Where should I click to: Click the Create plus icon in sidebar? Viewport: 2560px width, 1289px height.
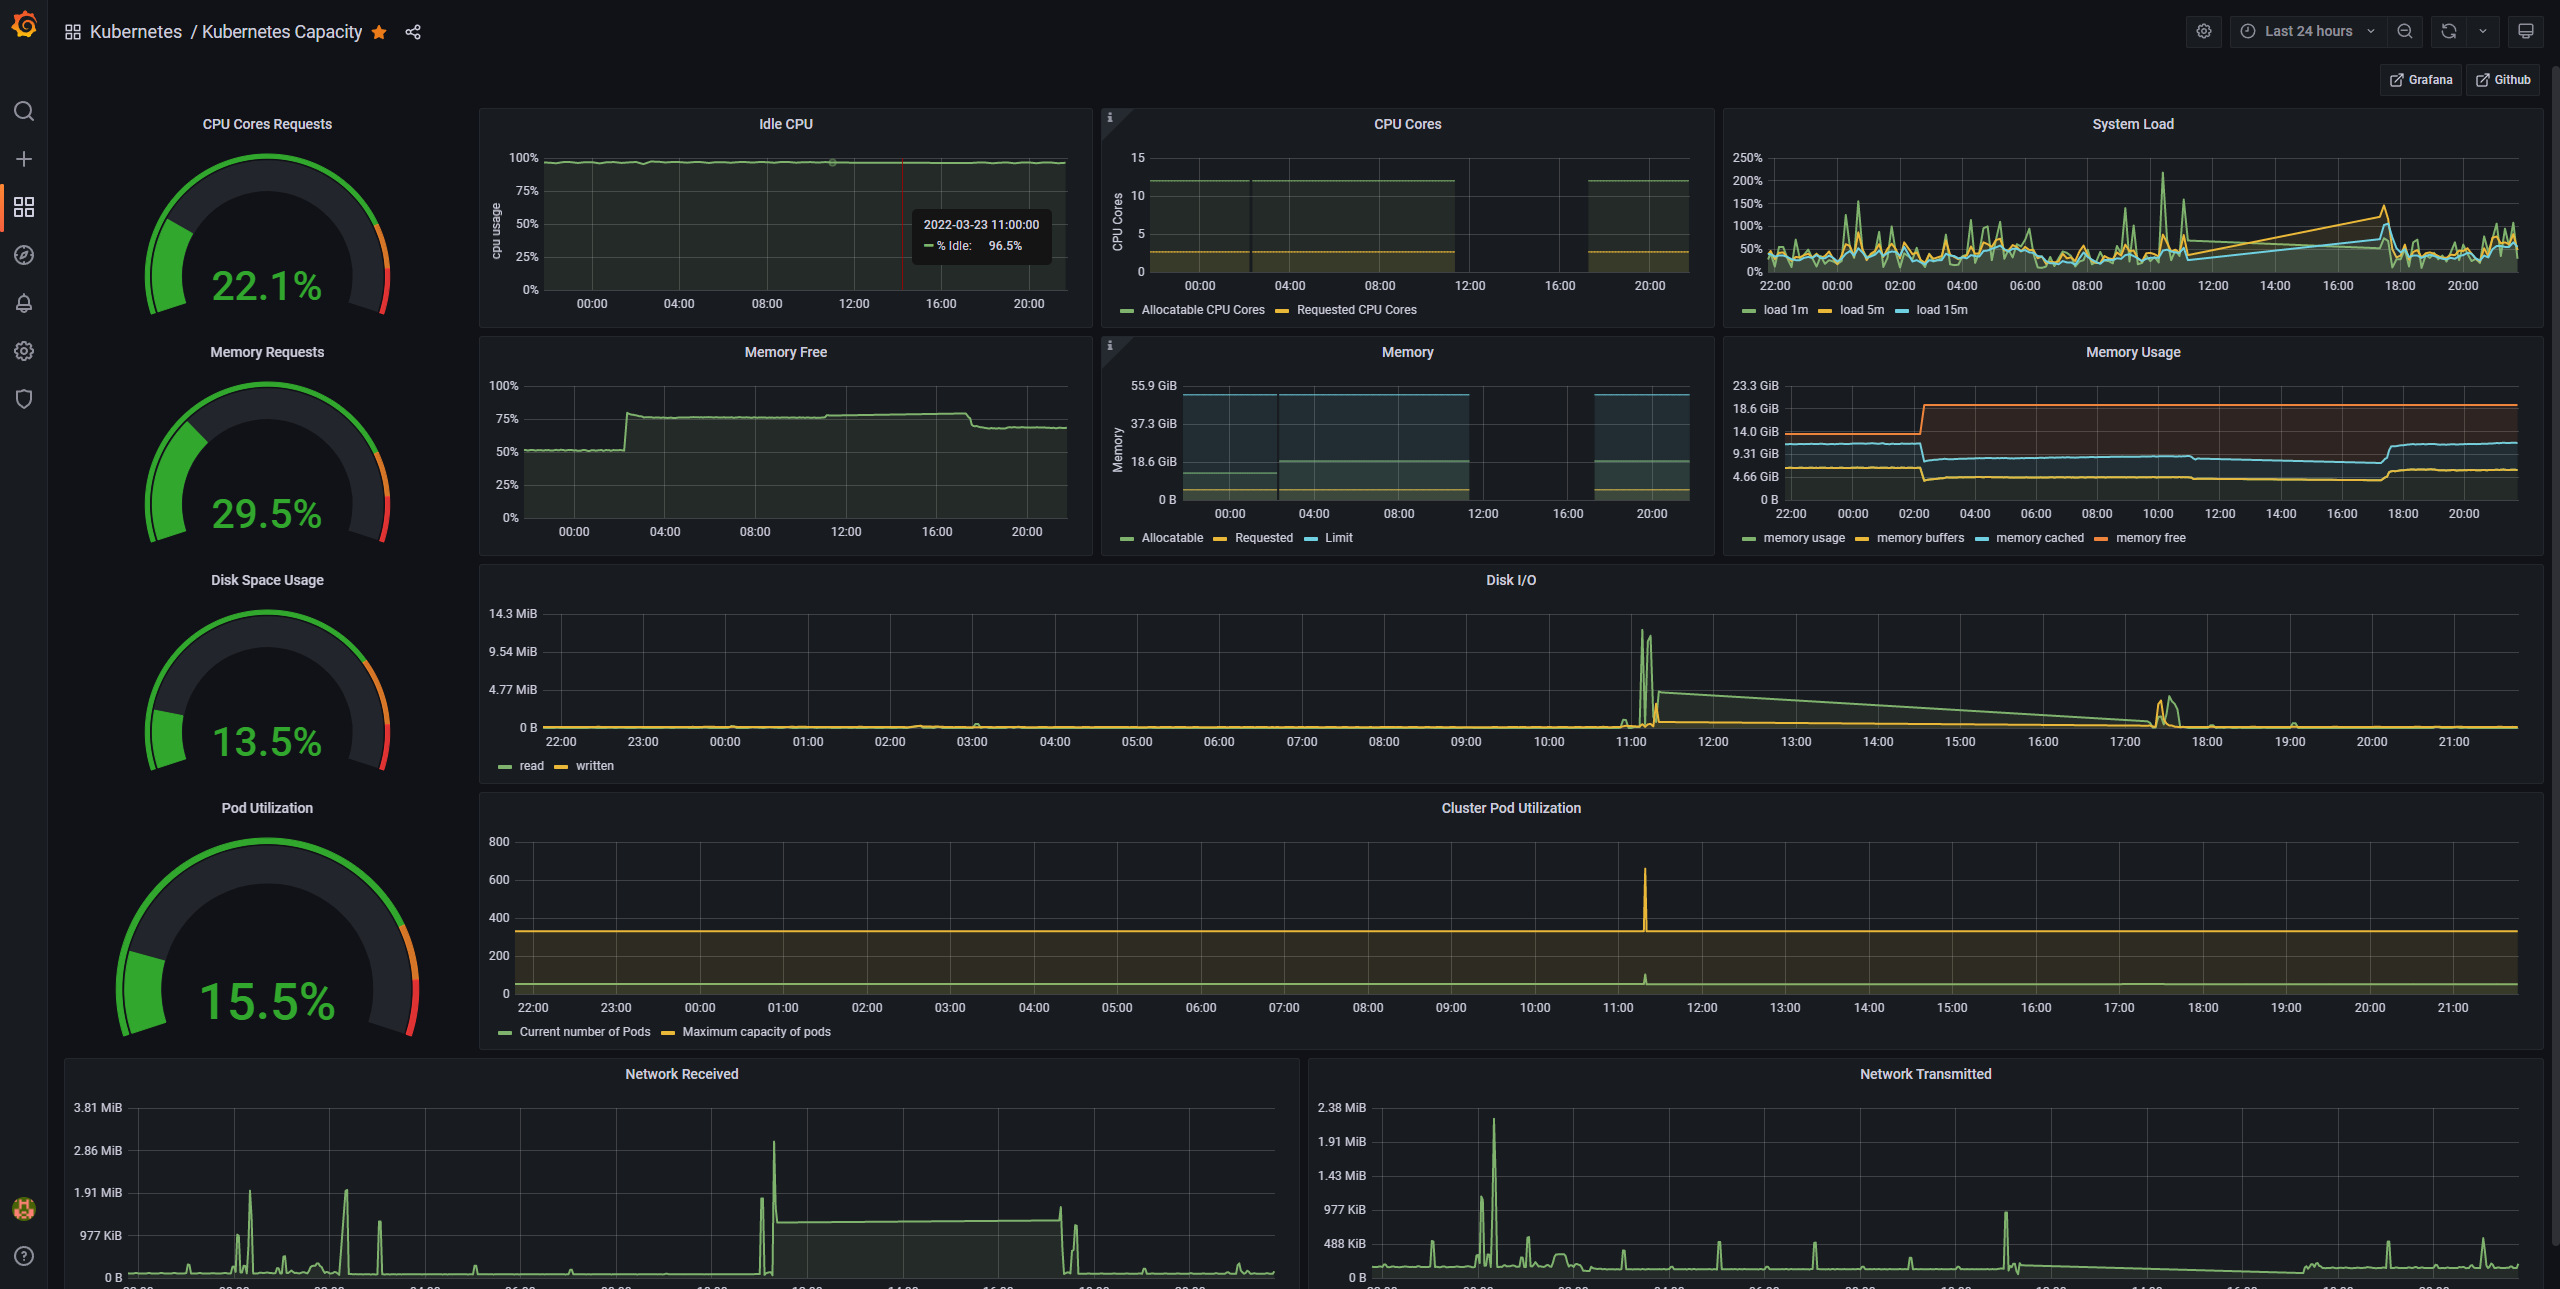[24, 159]
